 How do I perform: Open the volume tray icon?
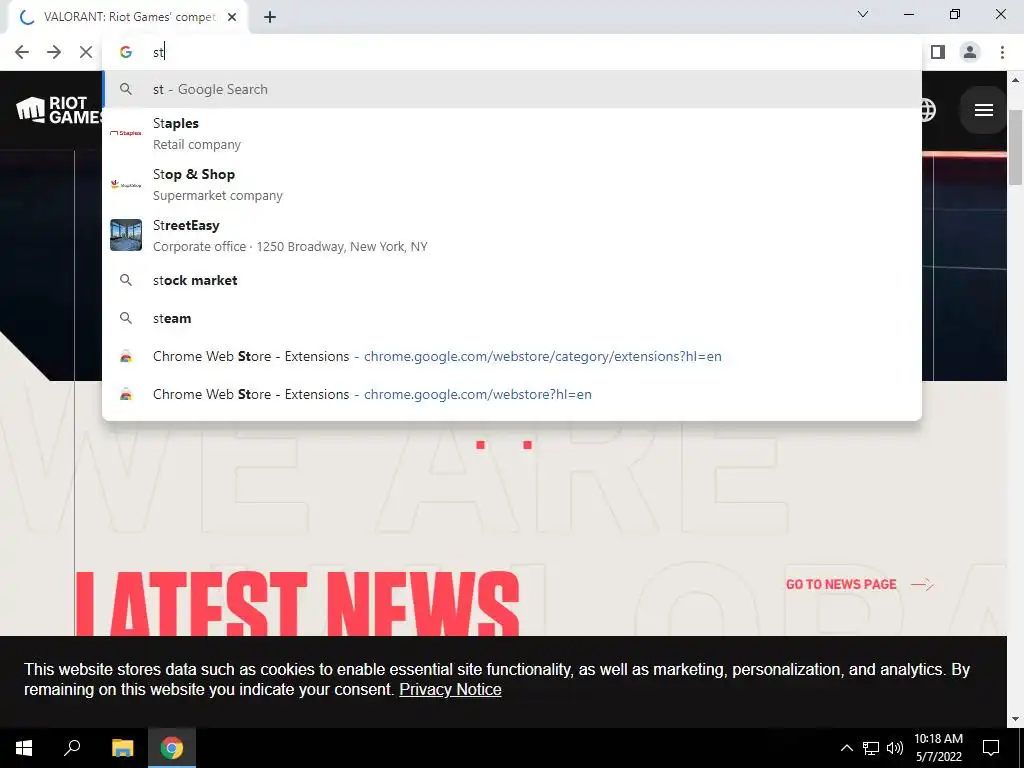895,748
